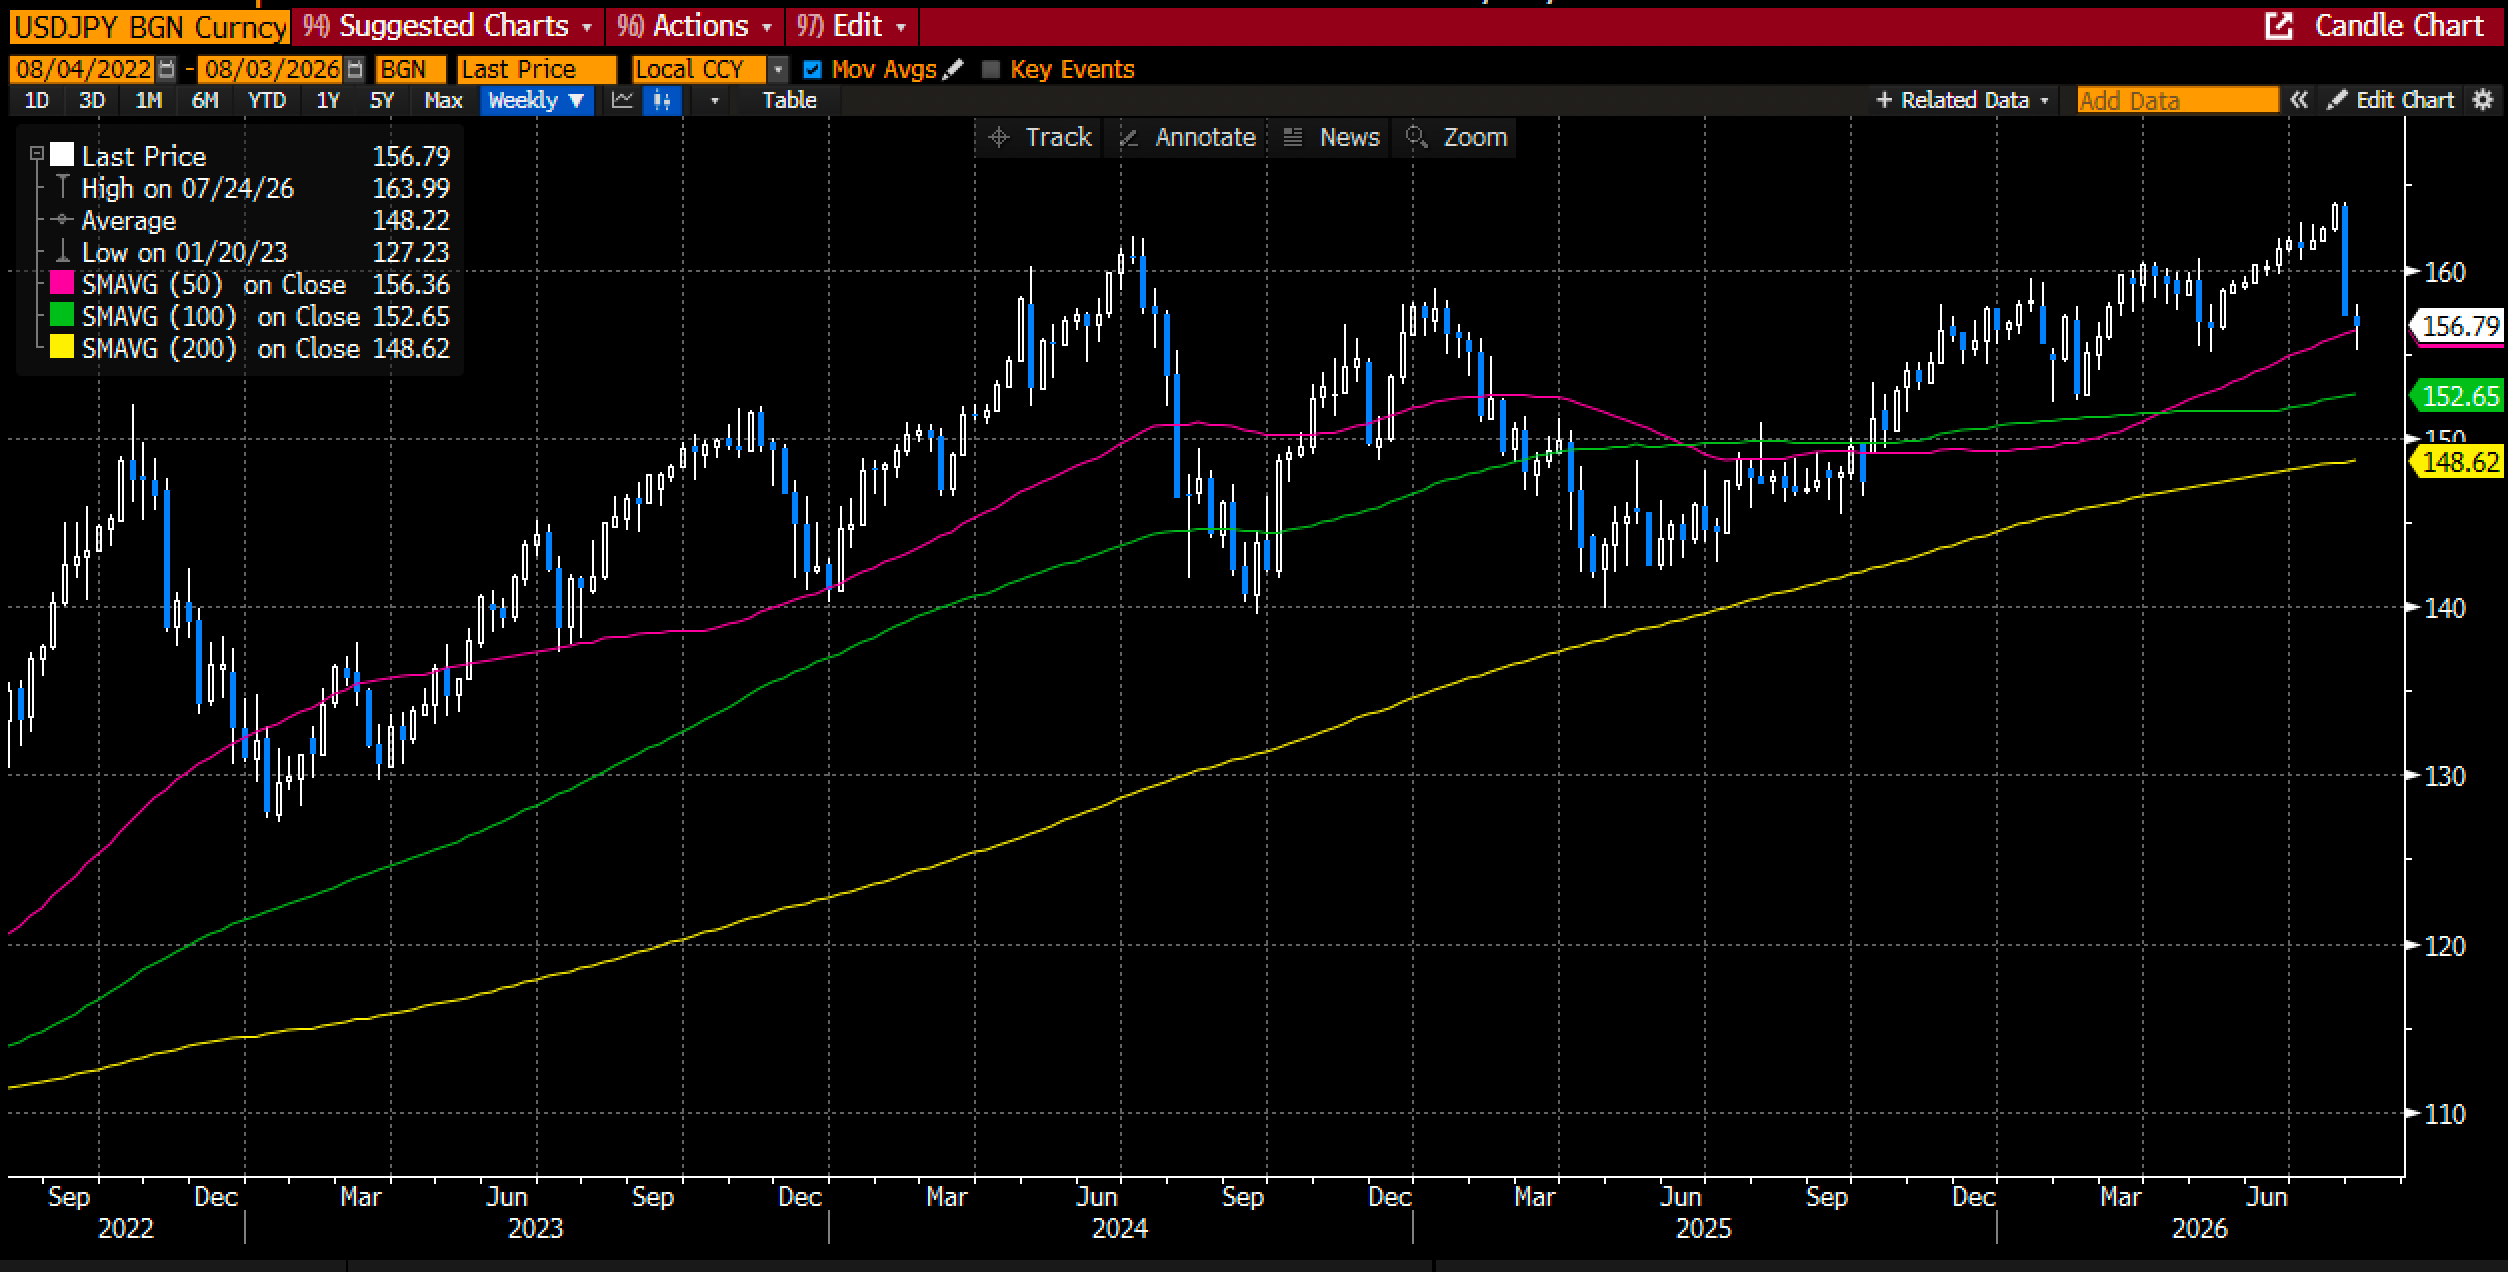This screenshot has height=1272, width=2508.
Task: Click the pop-out icon beside Candle Chart
Action: click(2279, 26)
